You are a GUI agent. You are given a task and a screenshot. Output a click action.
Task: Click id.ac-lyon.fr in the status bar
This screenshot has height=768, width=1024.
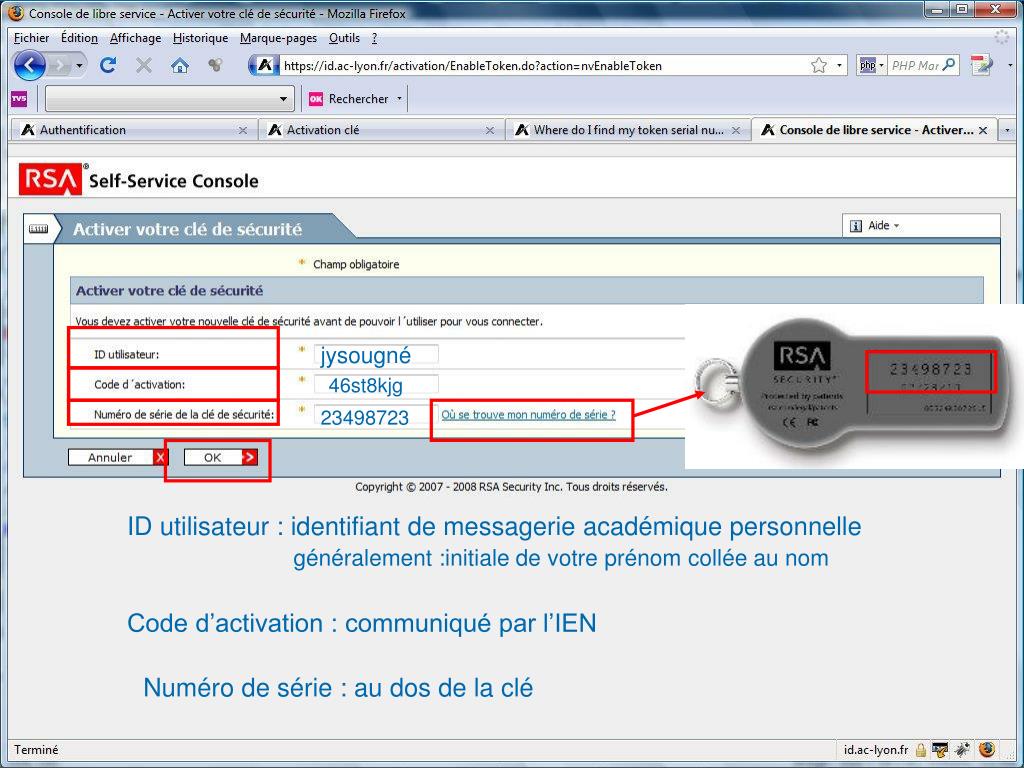tap(875, 750)
